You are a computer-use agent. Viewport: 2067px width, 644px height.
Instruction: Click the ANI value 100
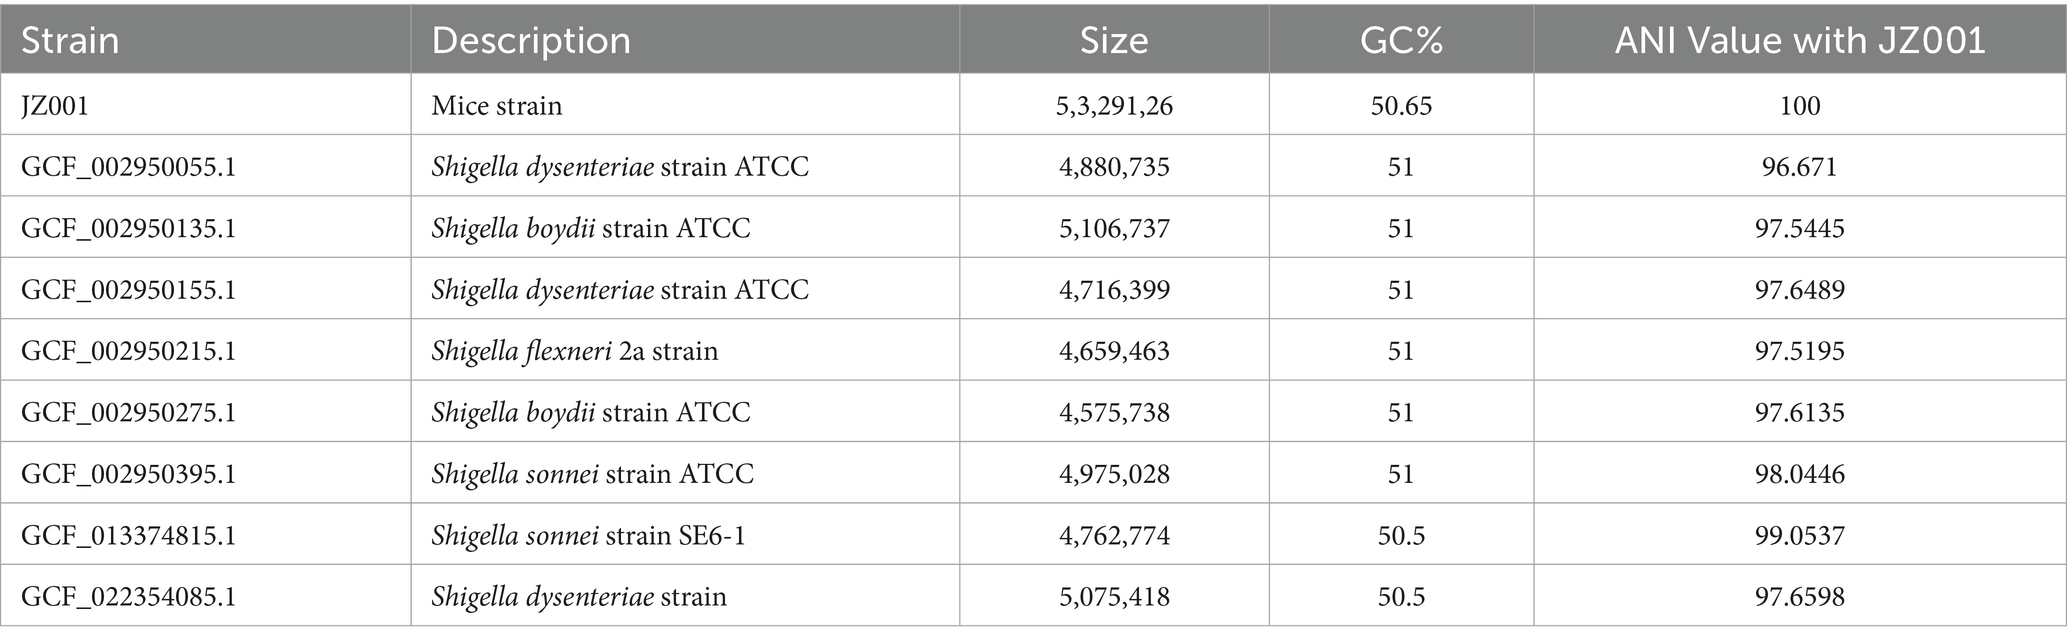pyautogui.click(x=1800, y=105)
